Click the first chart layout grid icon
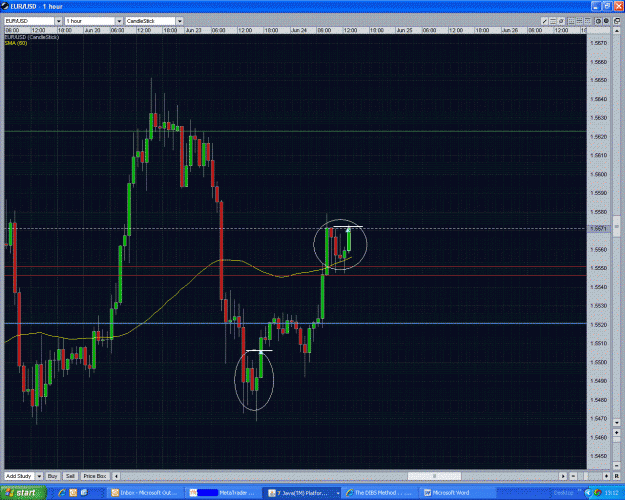This screenshot has width=625, height=500. pyautogui.click(x=571, y=21)
